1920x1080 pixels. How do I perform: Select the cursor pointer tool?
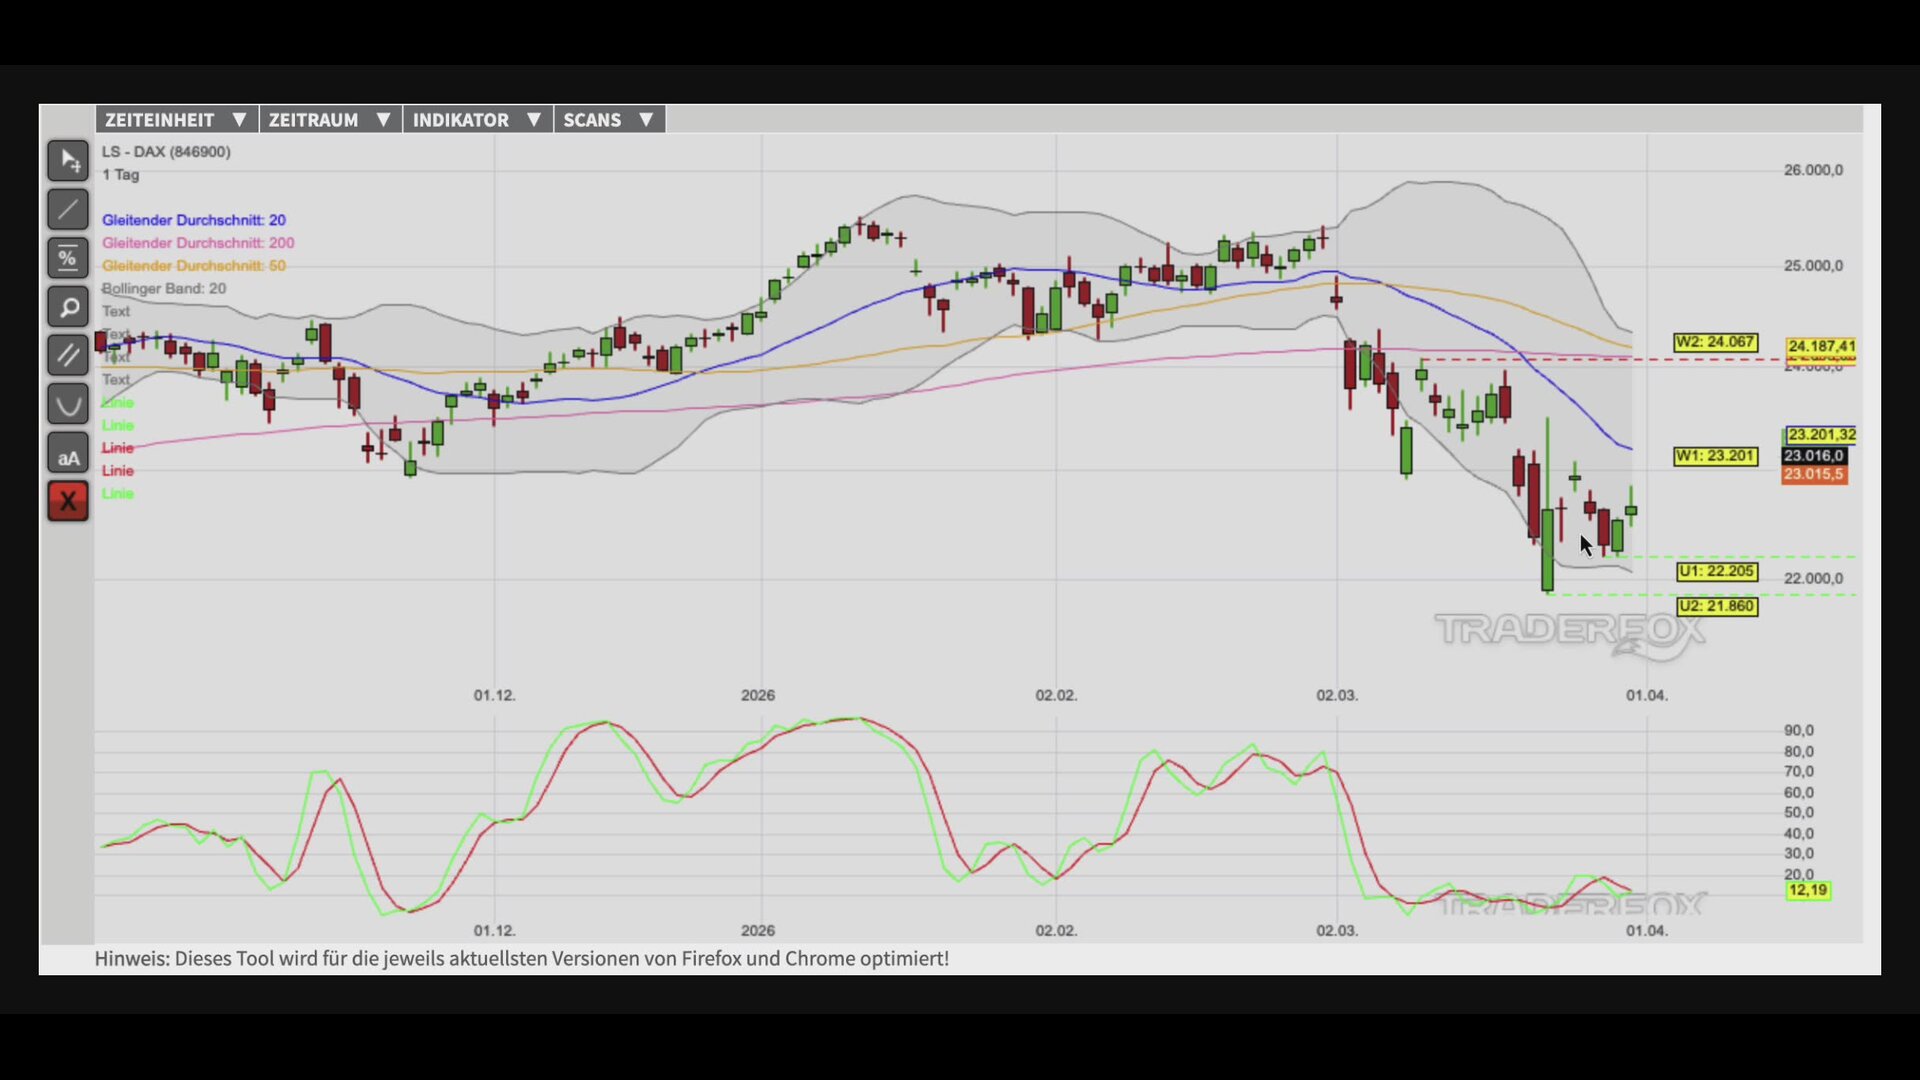click(68, 161)
